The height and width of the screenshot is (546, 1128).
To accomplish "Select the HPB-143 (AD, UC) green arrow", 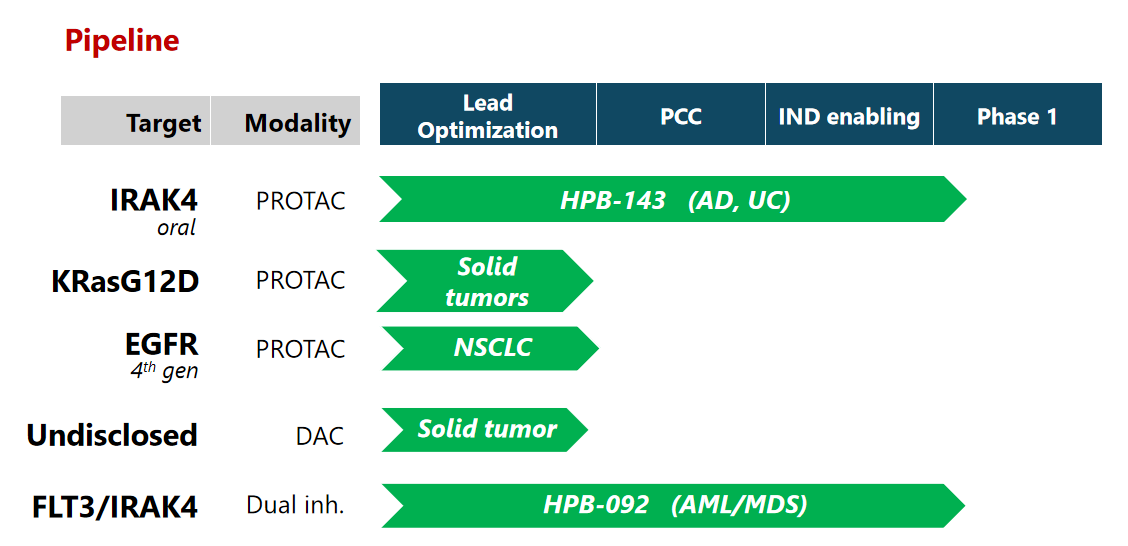I will 673,199.
